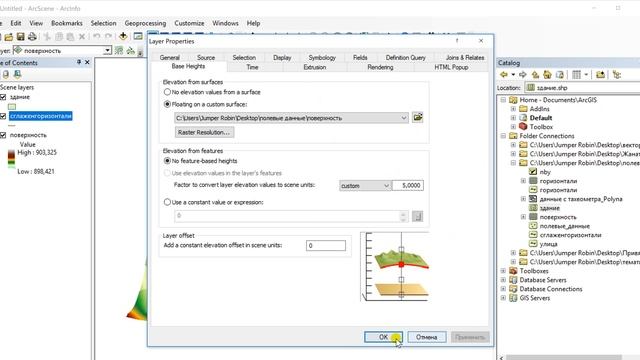Expand the Toolboxes node in Catalog
The image size is (640, 360).
coord(503,271)
